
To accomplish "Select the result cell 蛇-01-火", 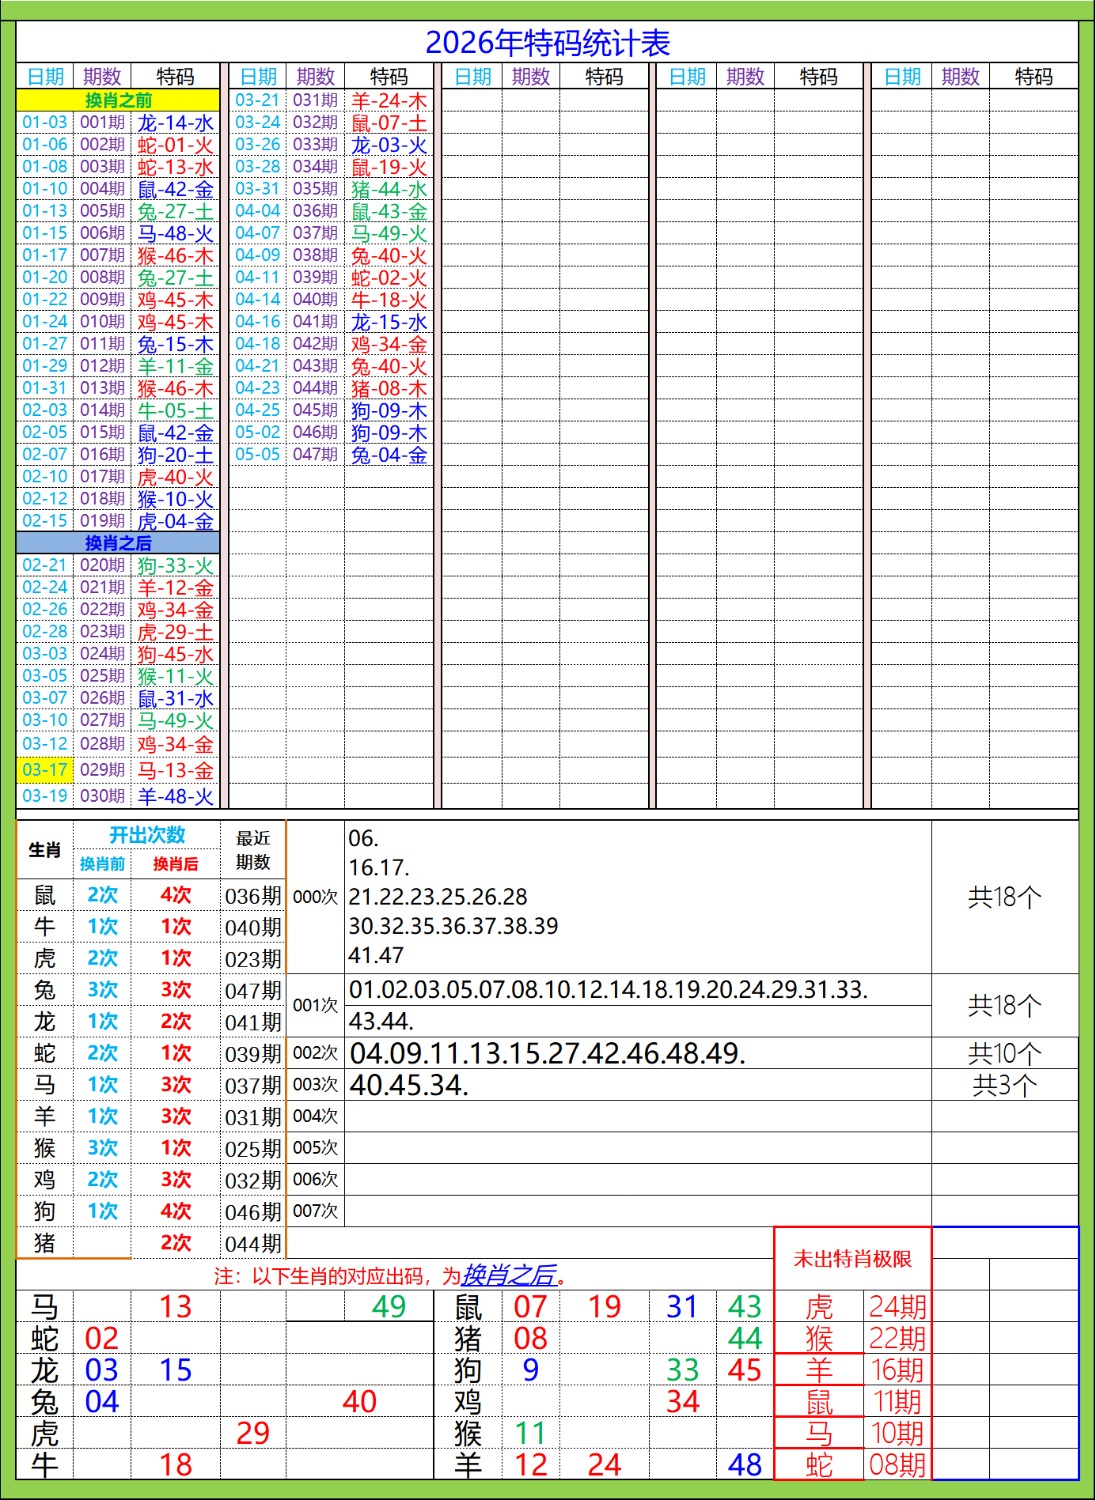I will coord(175,144).
